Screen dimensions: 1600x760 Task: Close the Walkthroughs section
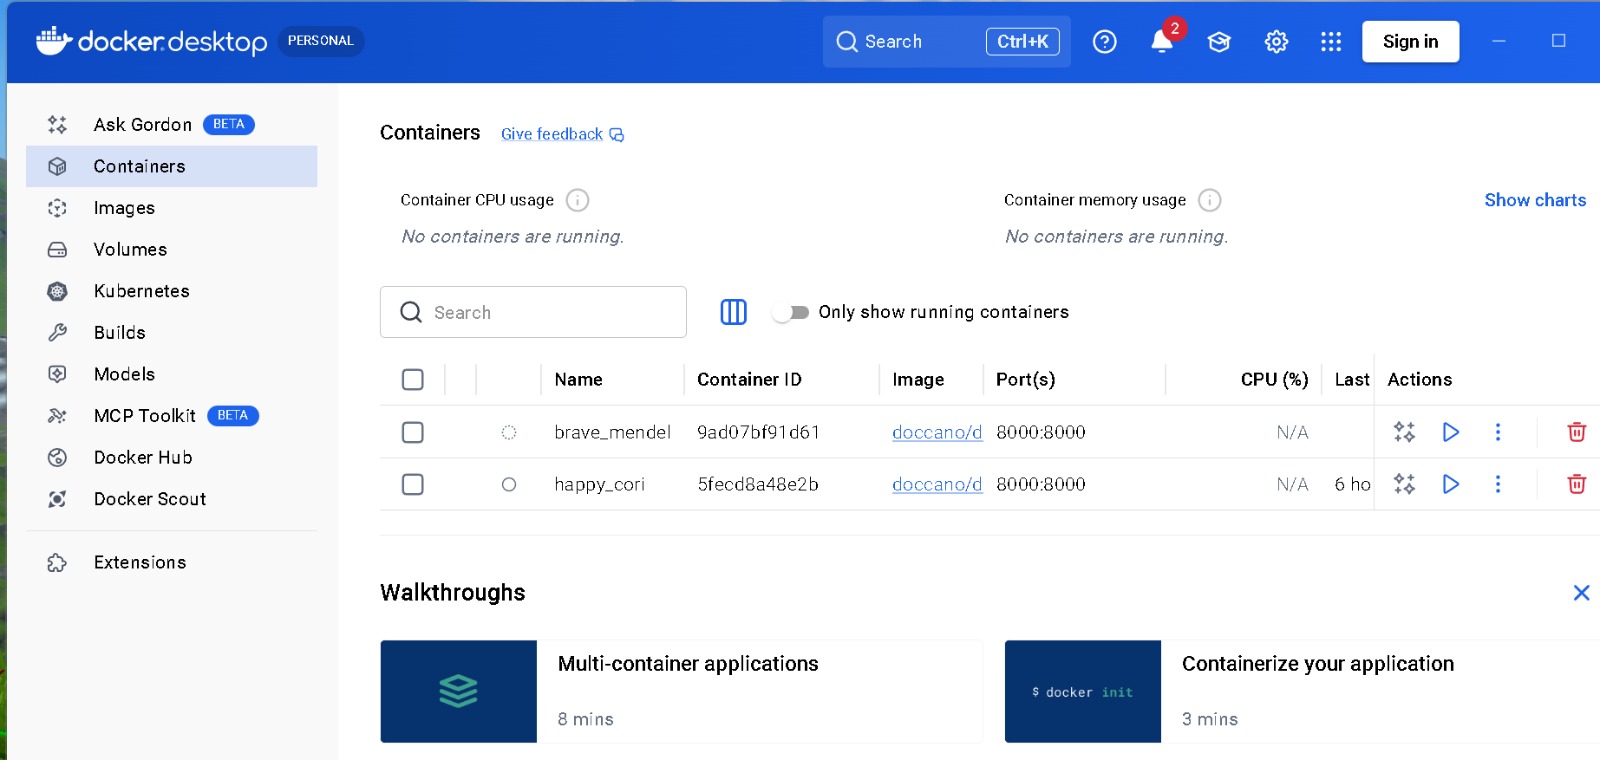[1581, 593]
